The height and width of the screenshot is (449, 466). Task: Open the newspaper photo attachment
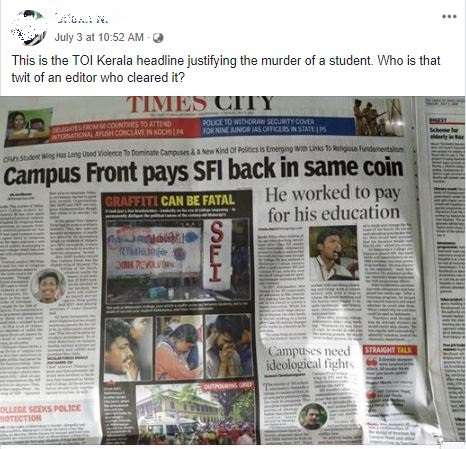(x=233, y=270)
